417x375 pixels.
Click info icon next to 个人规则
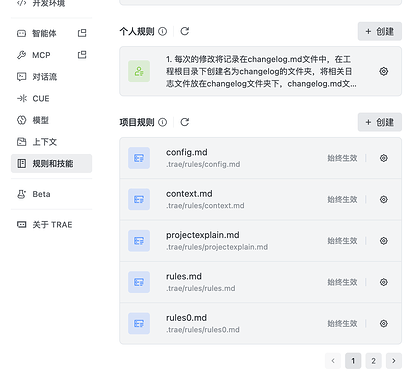(162, 31)
